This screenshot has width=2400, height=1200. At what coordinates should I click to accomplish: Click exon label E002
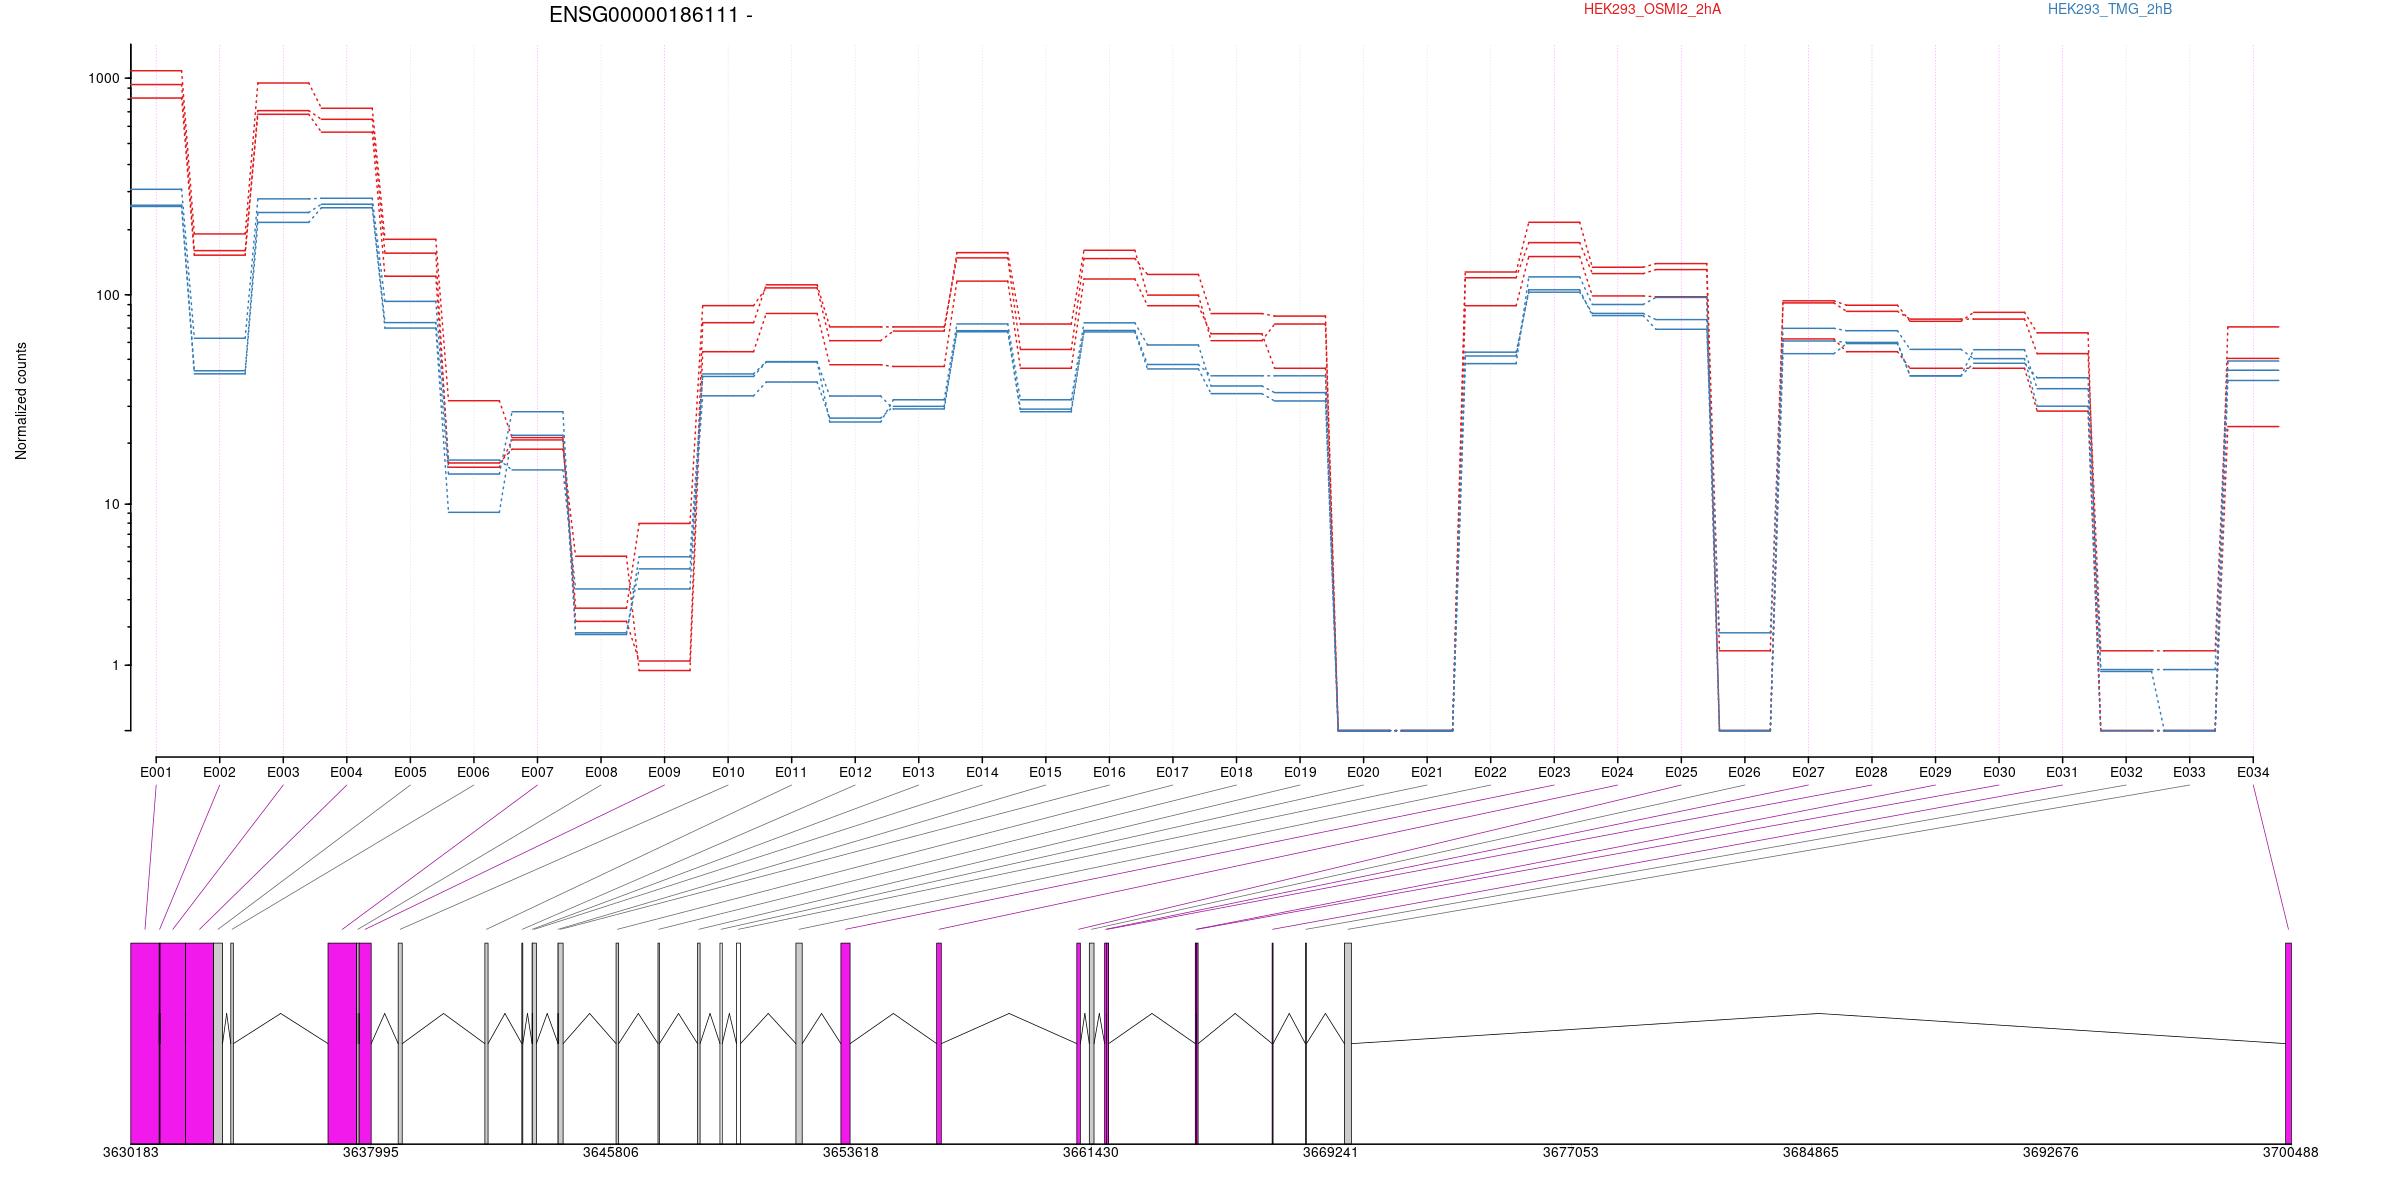pos(219,772)
